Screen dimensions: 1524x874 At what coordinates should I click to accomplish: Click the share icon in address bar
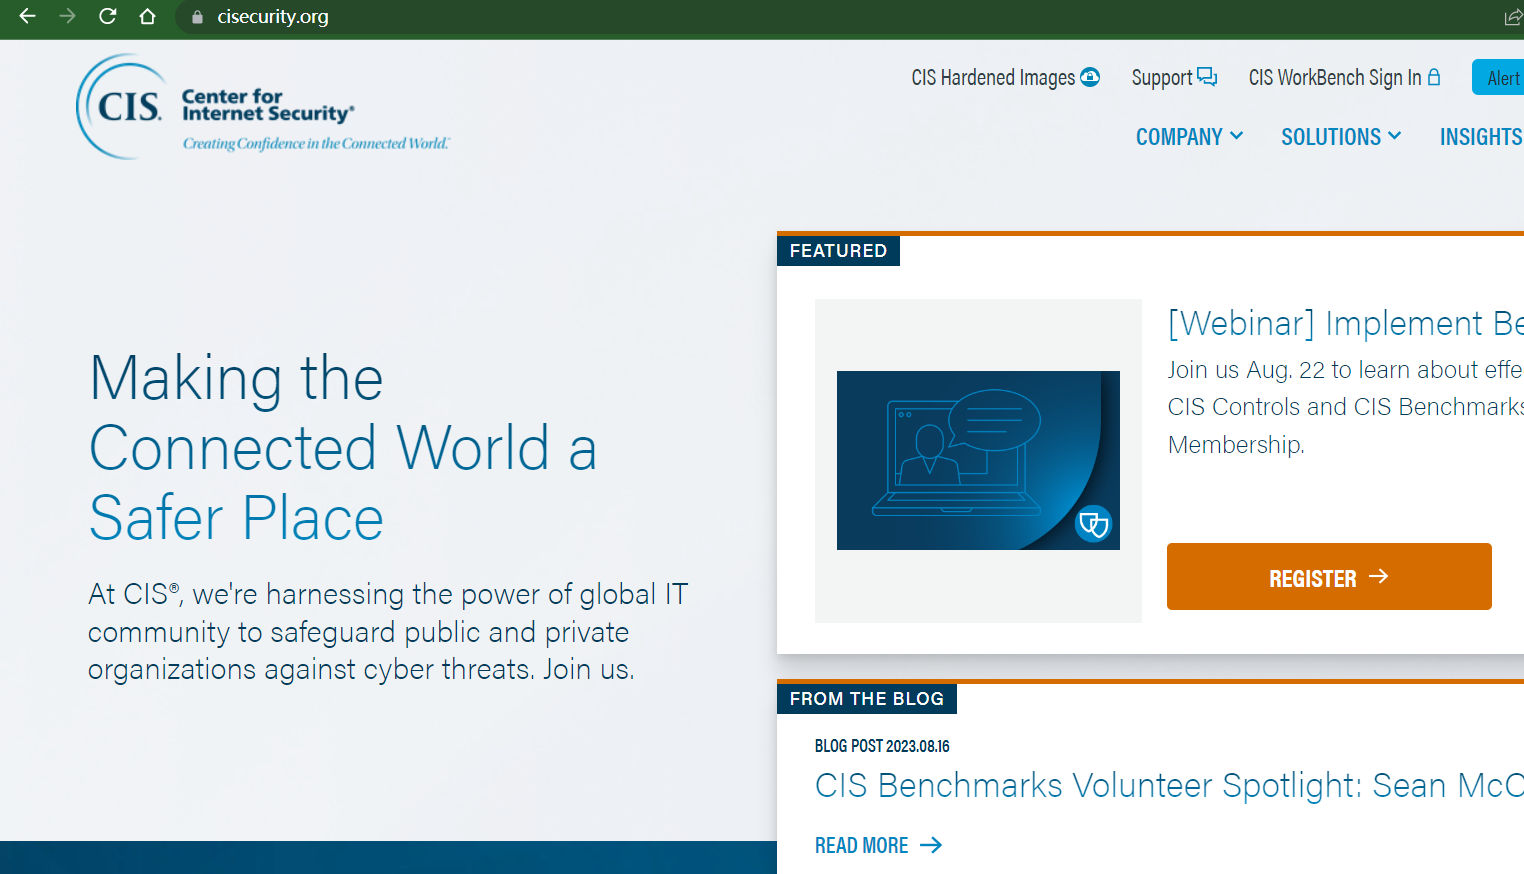tap(1513, 17)
